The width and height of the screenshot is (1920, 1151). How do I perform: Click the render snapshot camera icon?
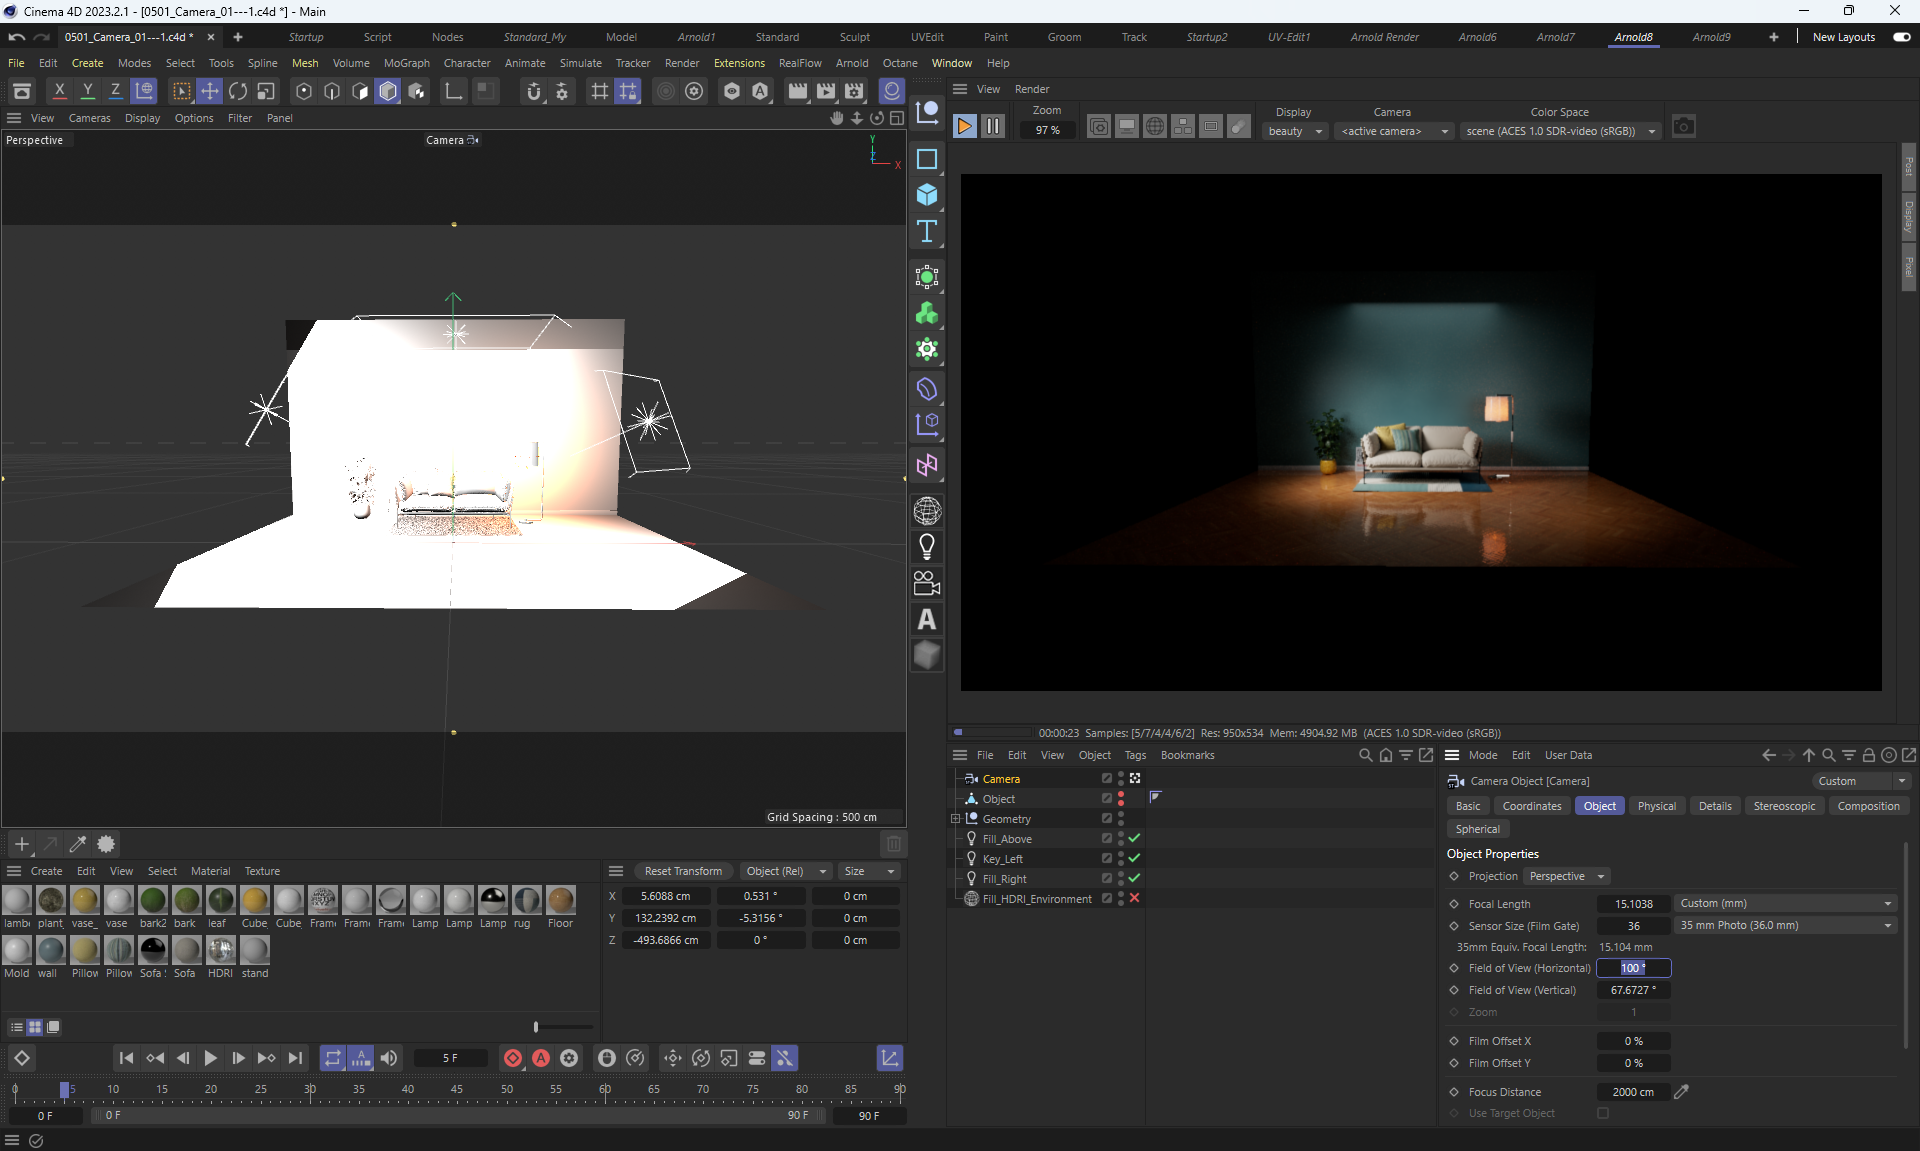1684,127
